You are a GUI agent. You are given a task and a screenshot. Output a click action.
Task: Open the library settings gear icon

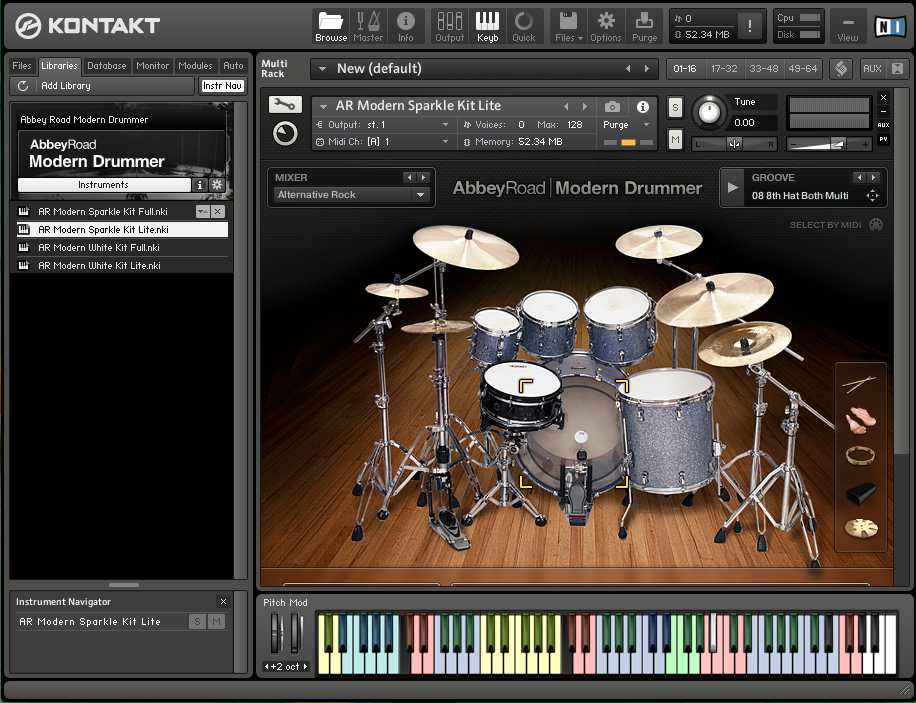tap(217, 185)
